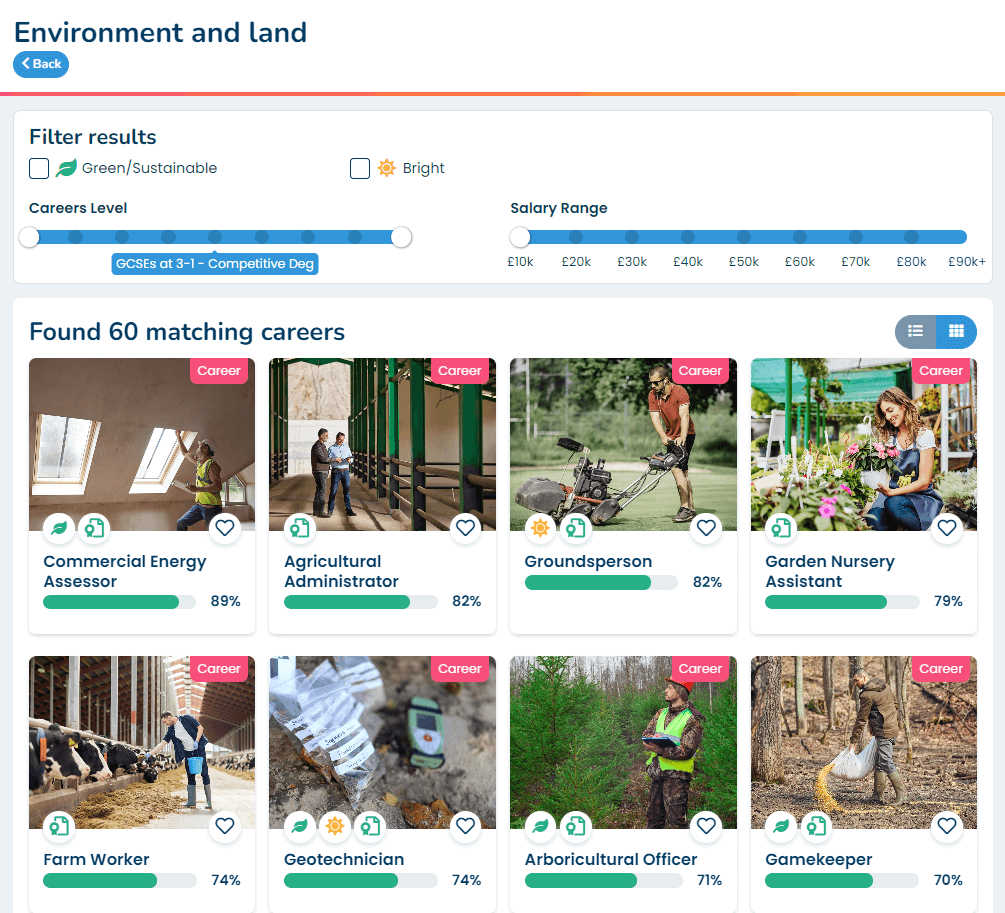Click the Farm Worker cattle barn photo
Screen dimensions: 1005x913
[x=142, y=742]
